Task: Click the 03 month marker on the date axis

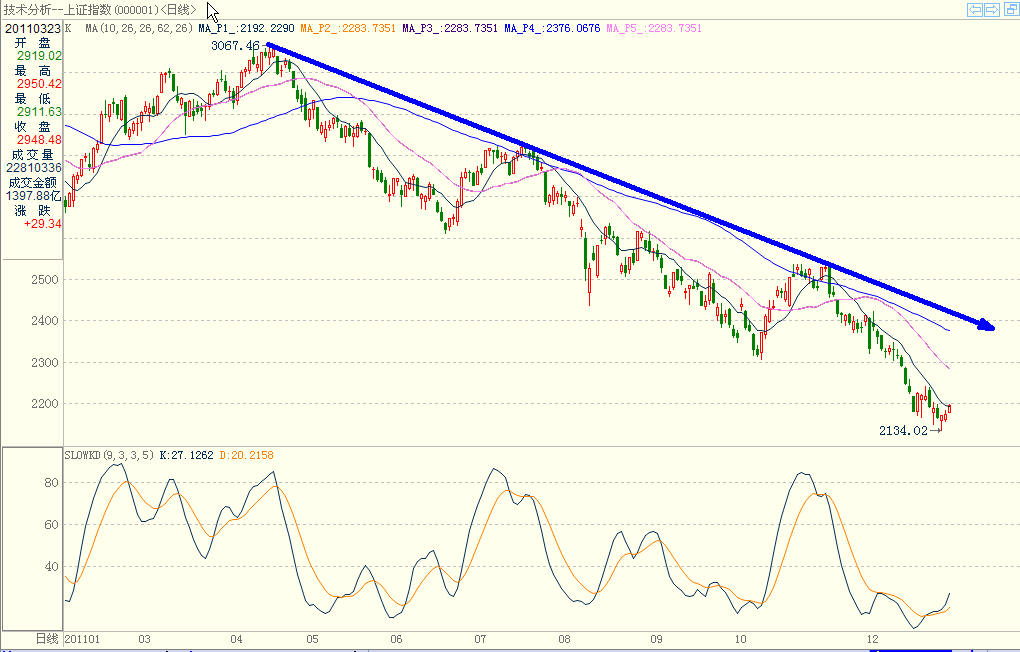Action: click(x=144, y=640)
